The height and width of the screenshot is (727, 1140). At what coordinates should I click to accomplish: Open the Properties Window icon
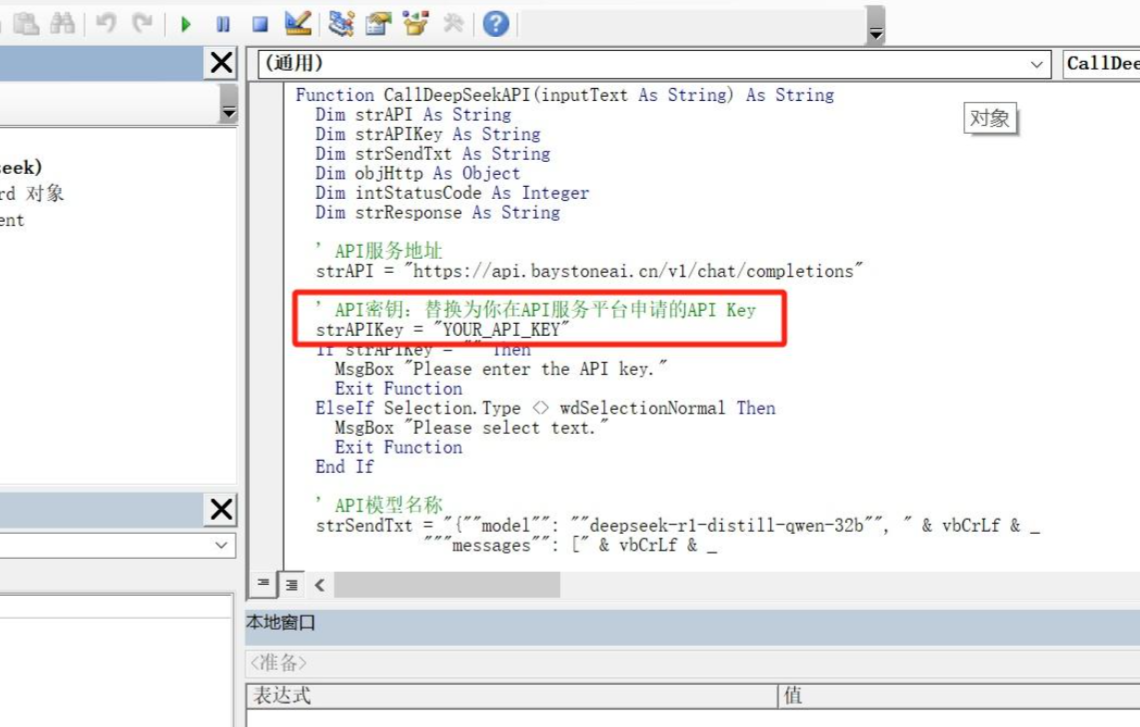[378, 24]
